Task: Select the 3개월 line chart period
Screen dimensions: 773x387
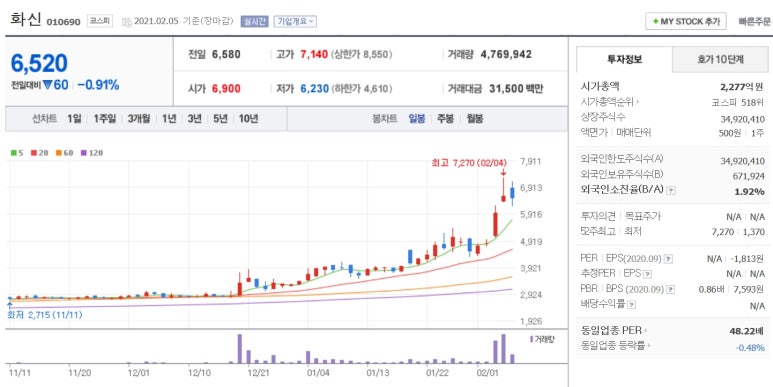Action: 139,119
